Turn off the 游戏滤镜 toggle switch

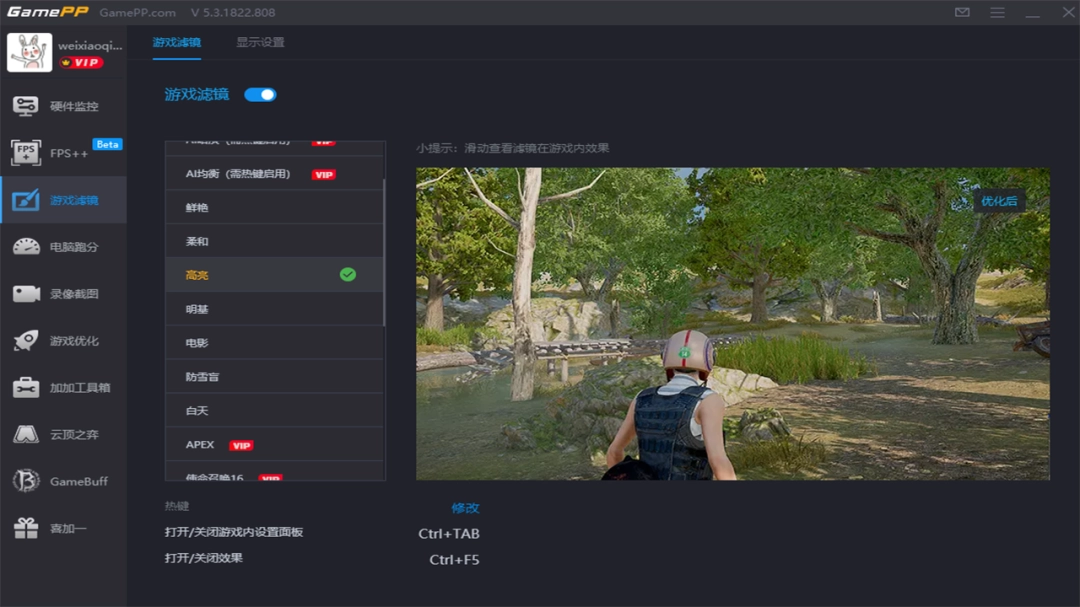(x=260, y=95)
